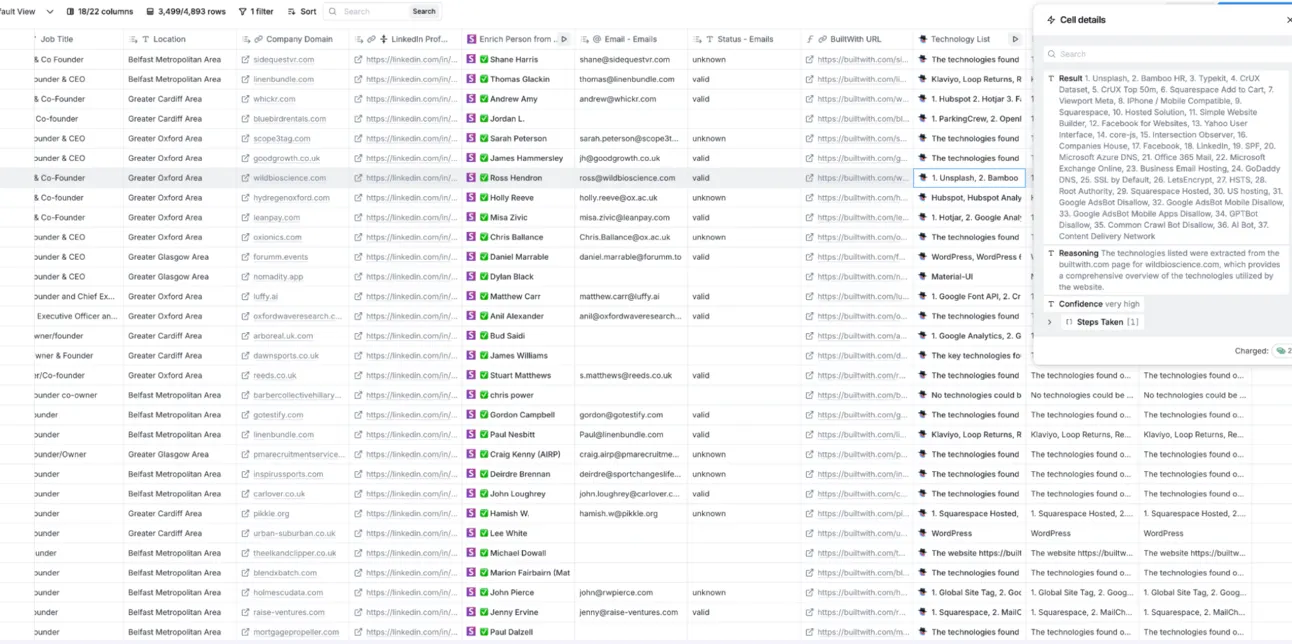Click the Cell details lightning icon
This screenshot has width=1292, height=644.
1051,20
